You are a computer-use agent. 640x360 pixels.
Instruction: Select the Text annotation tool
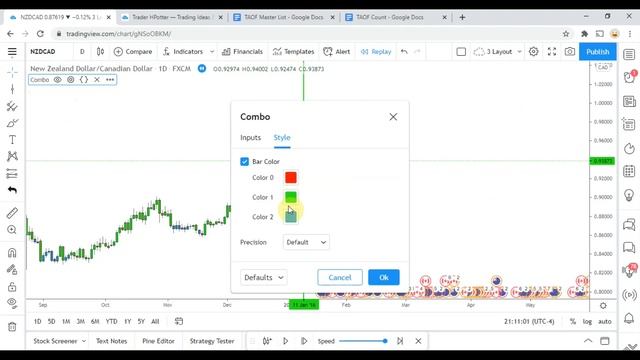click(x=12, y=140)
